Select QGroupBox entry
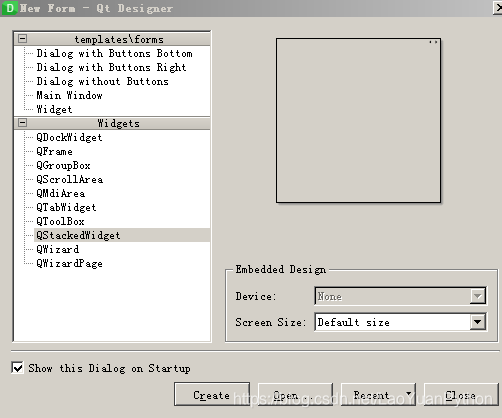This screenshot has height=418, width=502. point(63,165)
